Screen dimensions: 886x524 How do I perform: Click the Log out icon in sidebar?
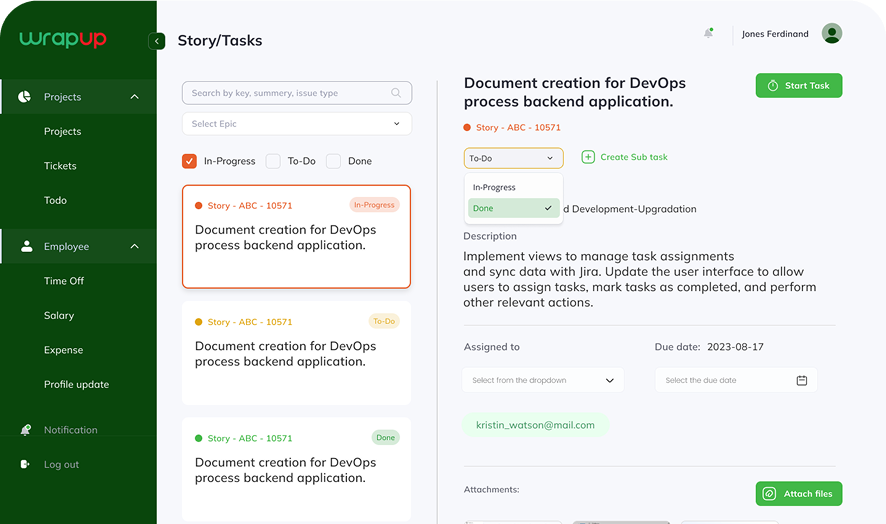point(26,464)
